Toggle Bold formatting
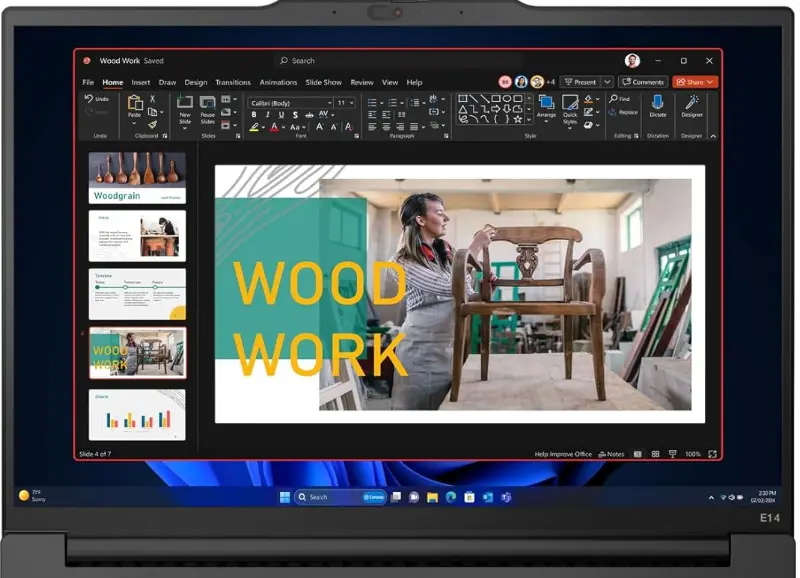The width and height of the screenshot is (800, 578). pos(254,114)
